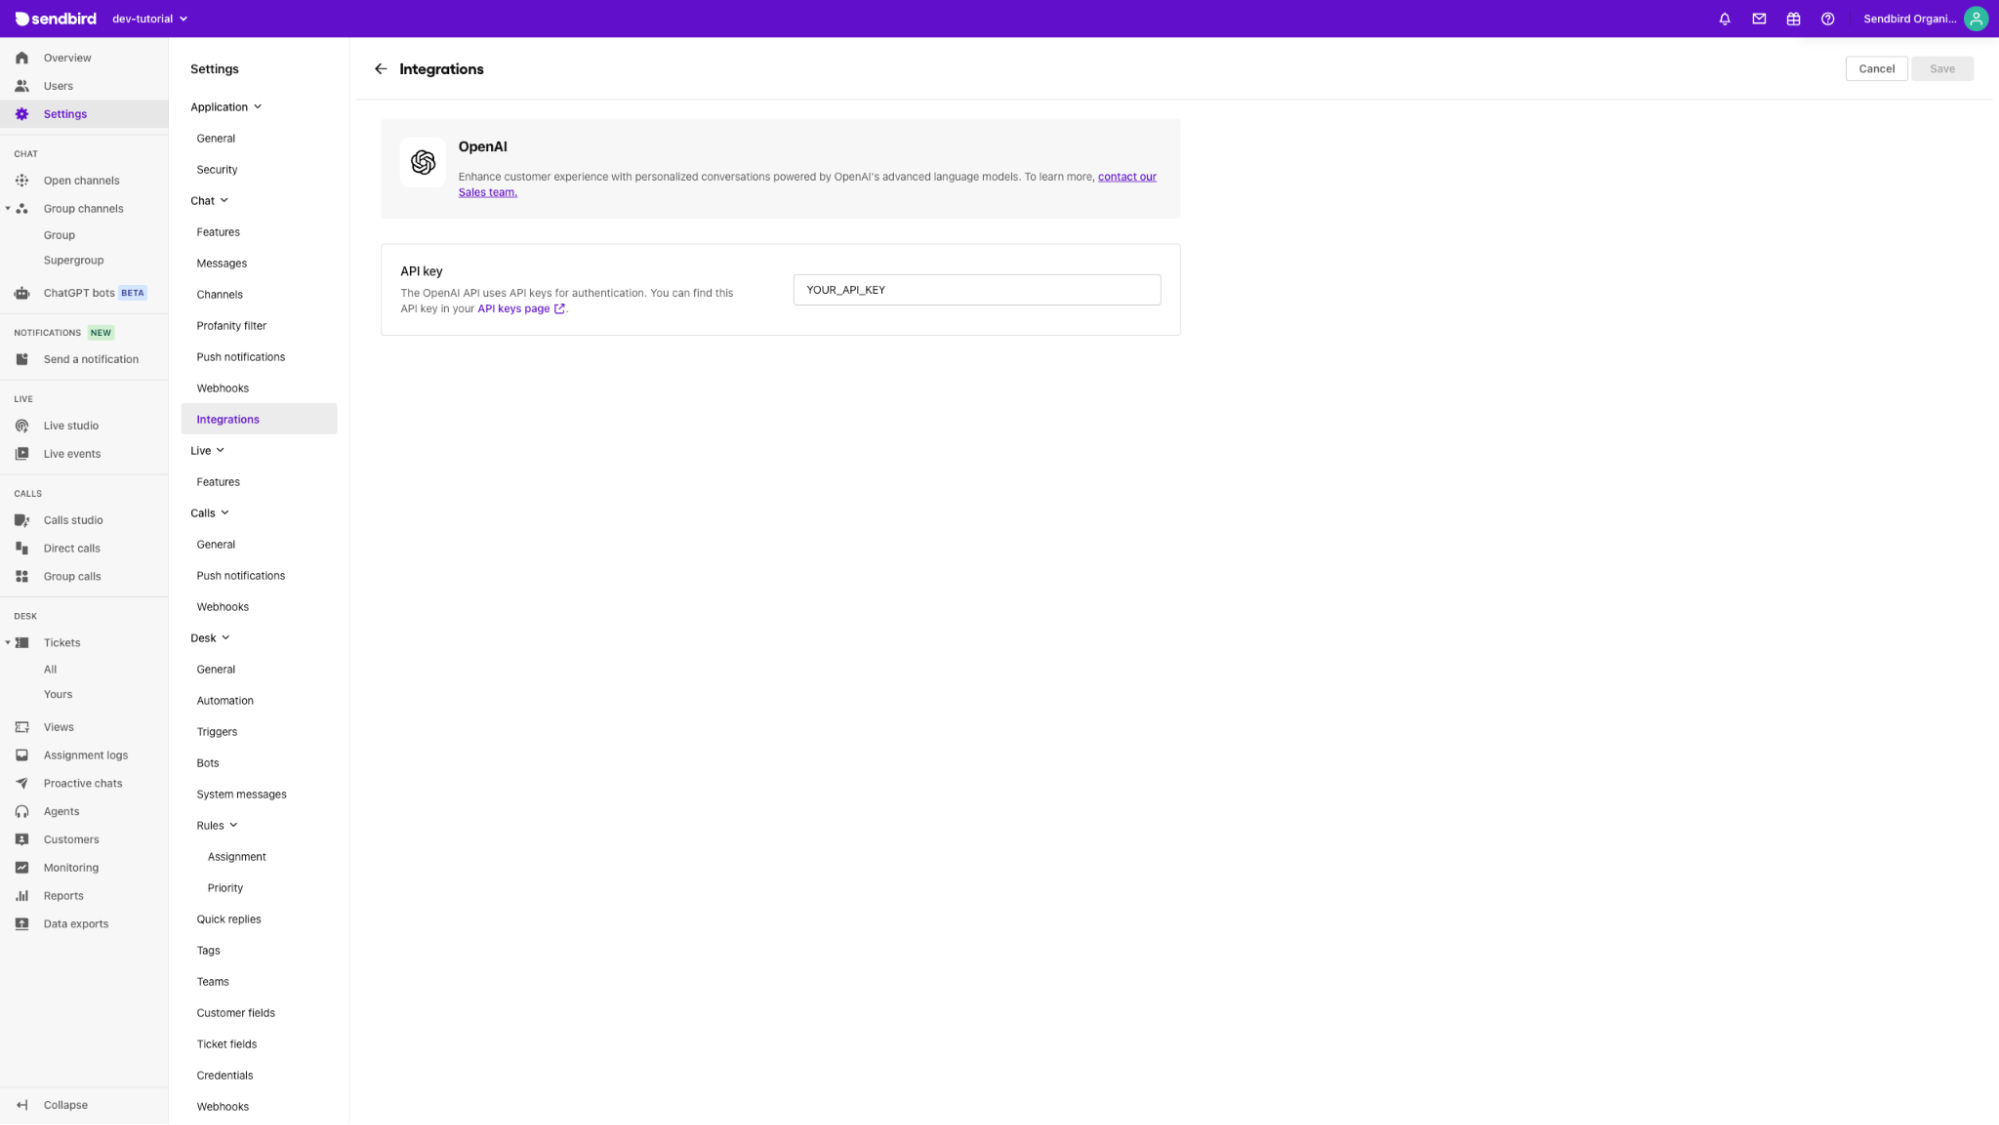
Task: Click the Views icon
Action: pos(22,727)
